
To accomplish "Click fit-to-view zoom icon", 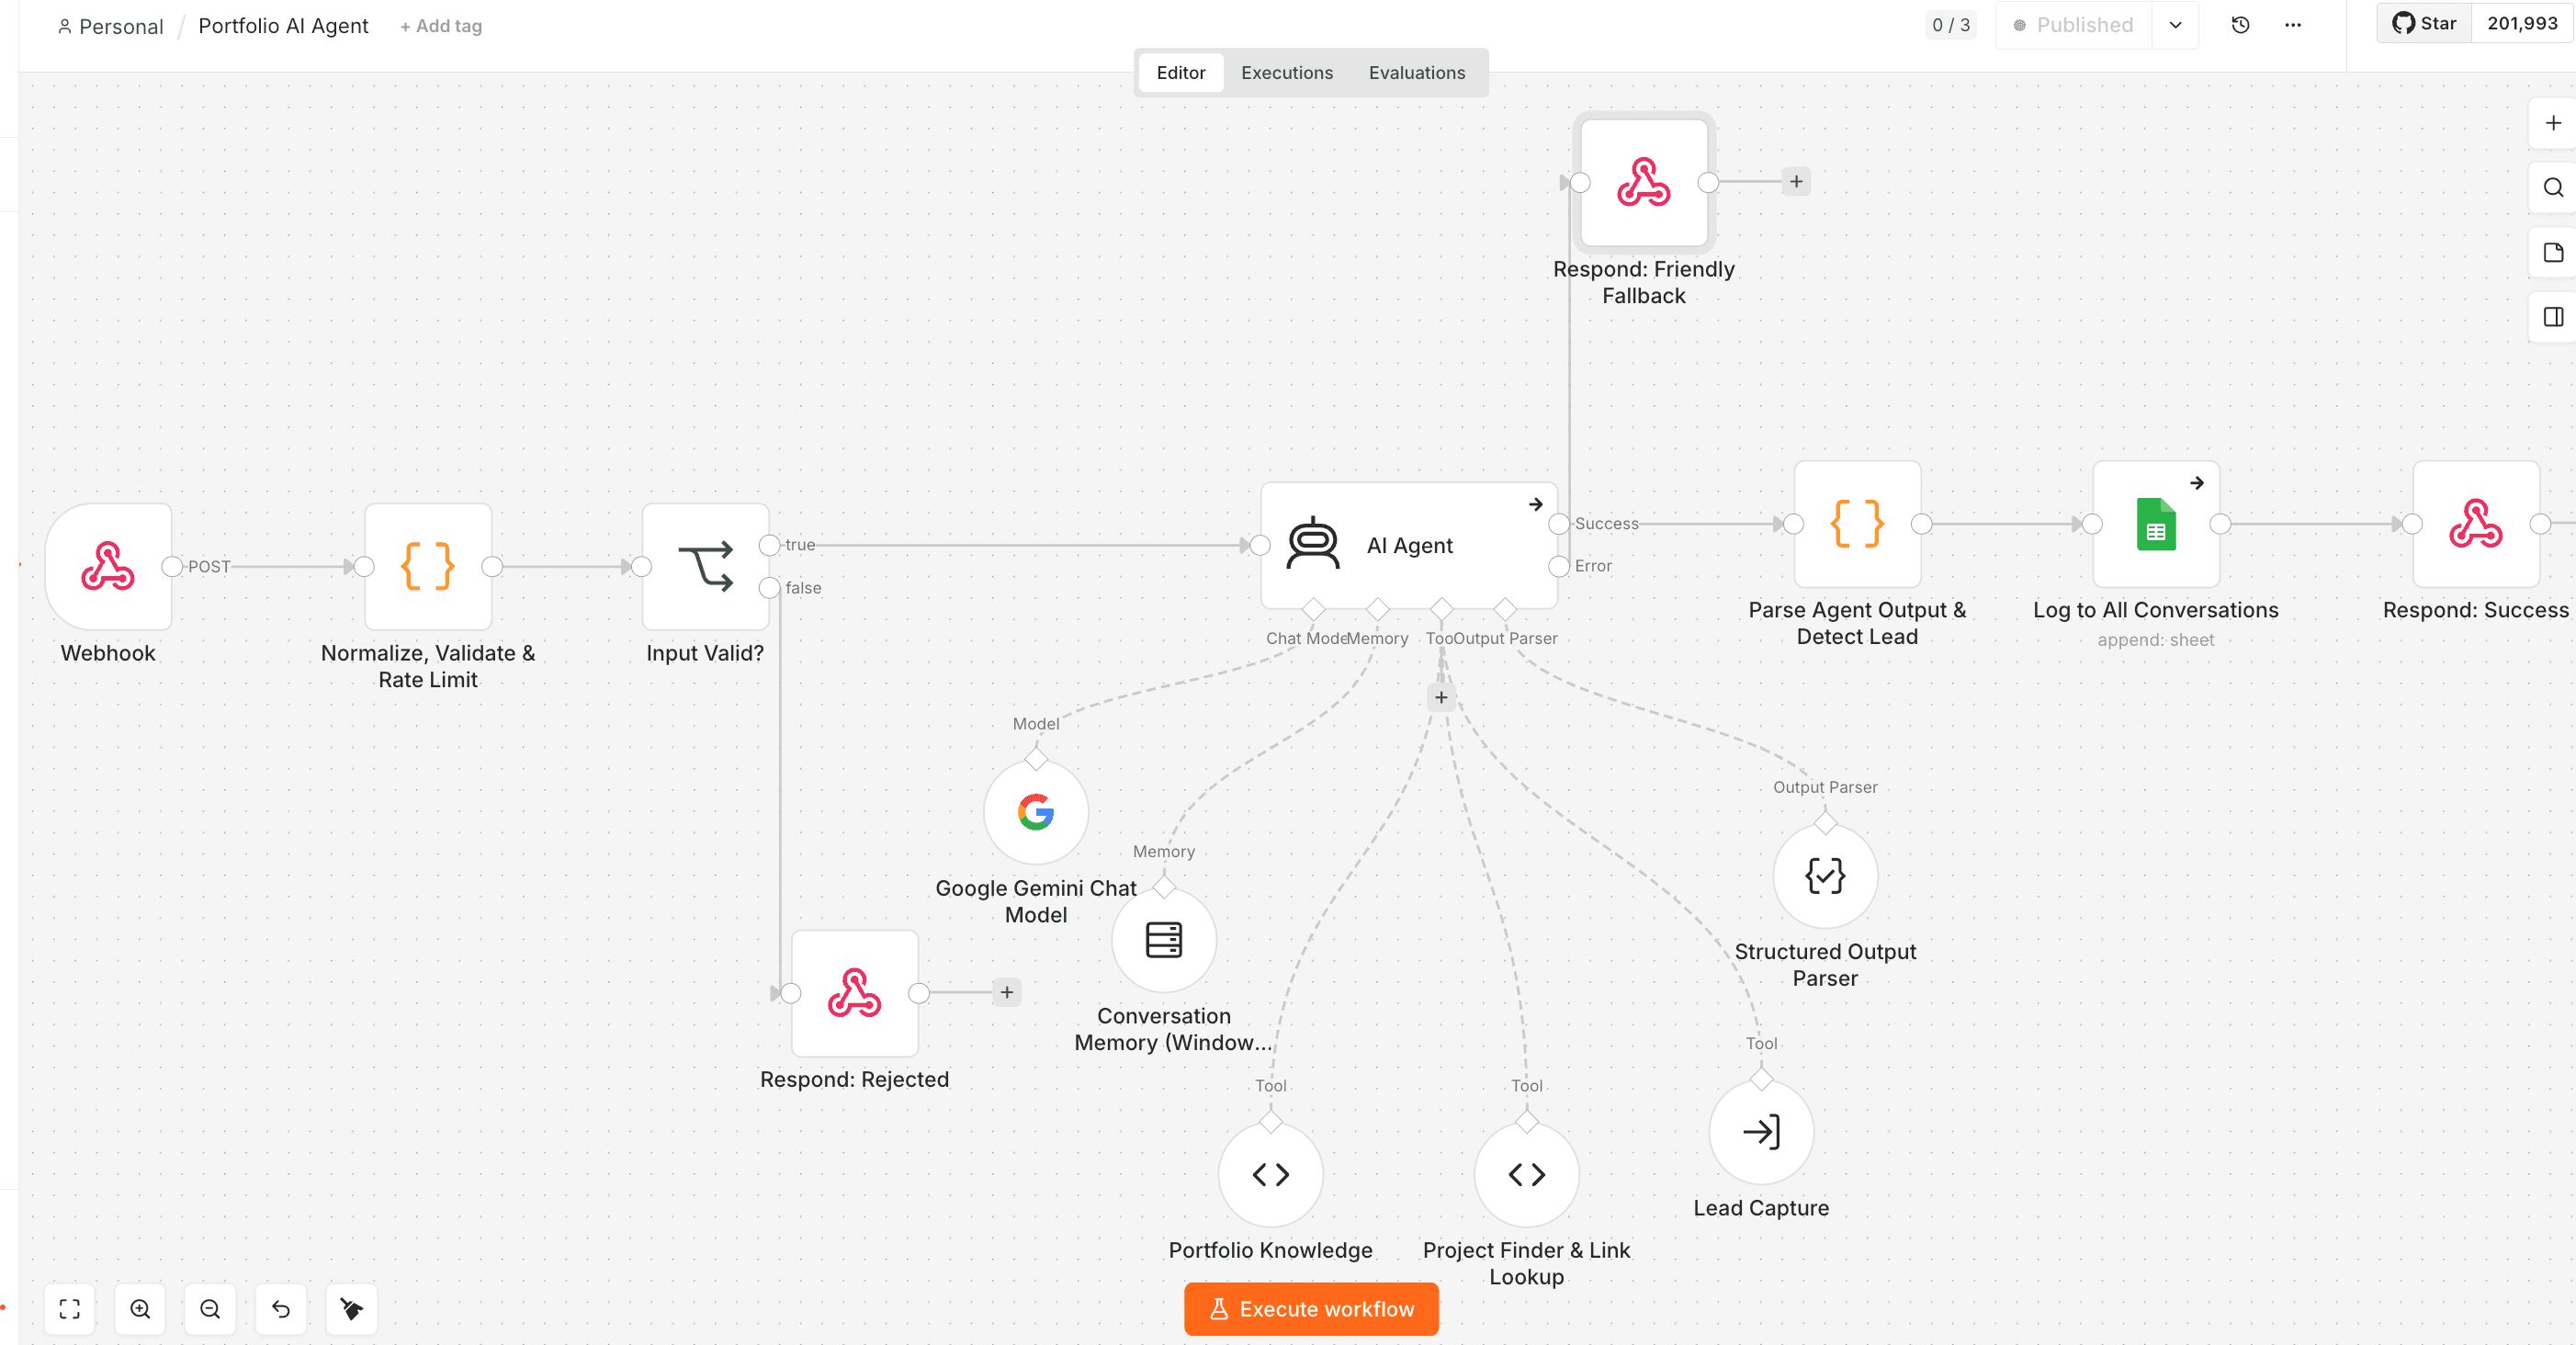I will [x=70, y=1309].
